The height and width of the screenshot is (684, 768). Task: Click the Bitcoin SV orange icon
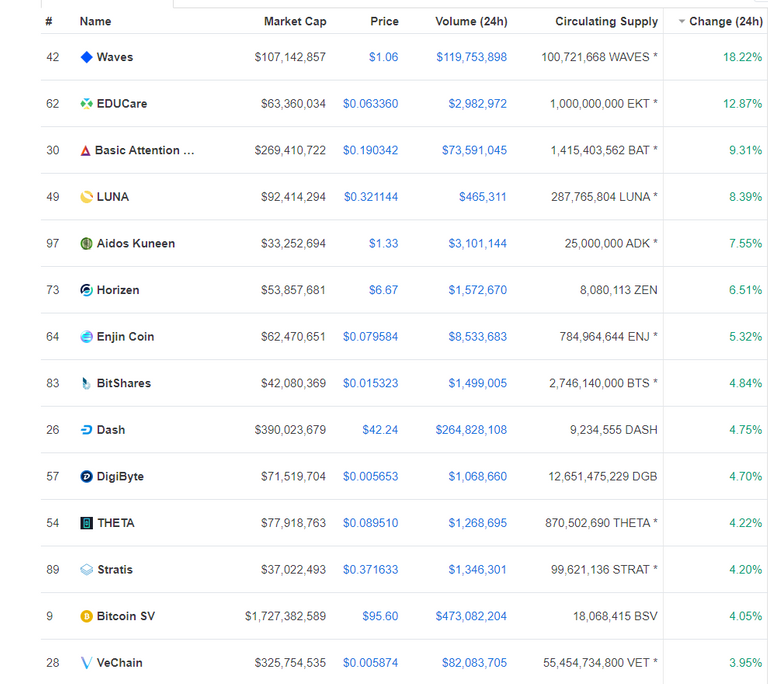click(x=86, y=616)
